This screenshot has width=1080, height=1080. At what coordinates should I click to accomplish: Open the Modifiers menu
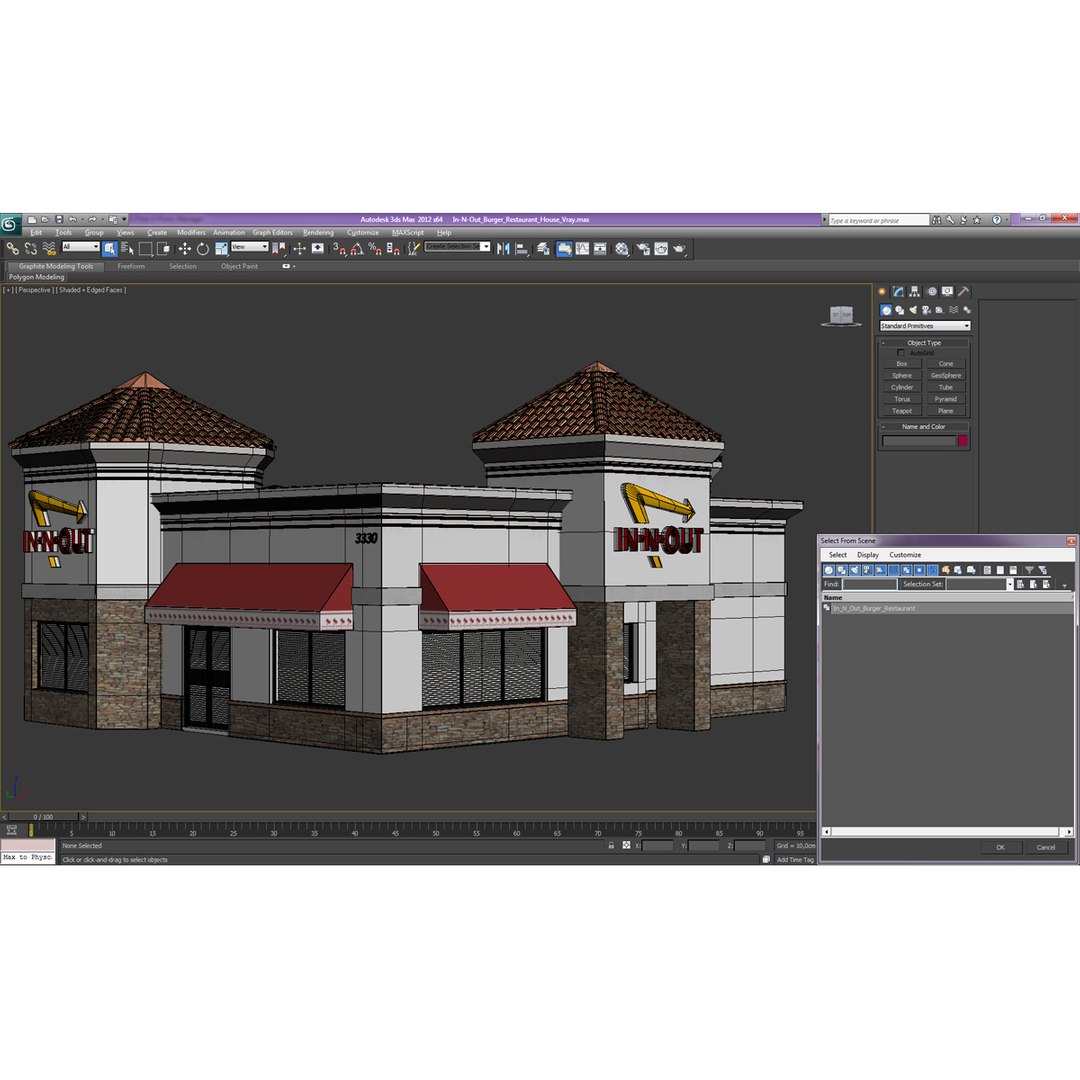point(191,233)
